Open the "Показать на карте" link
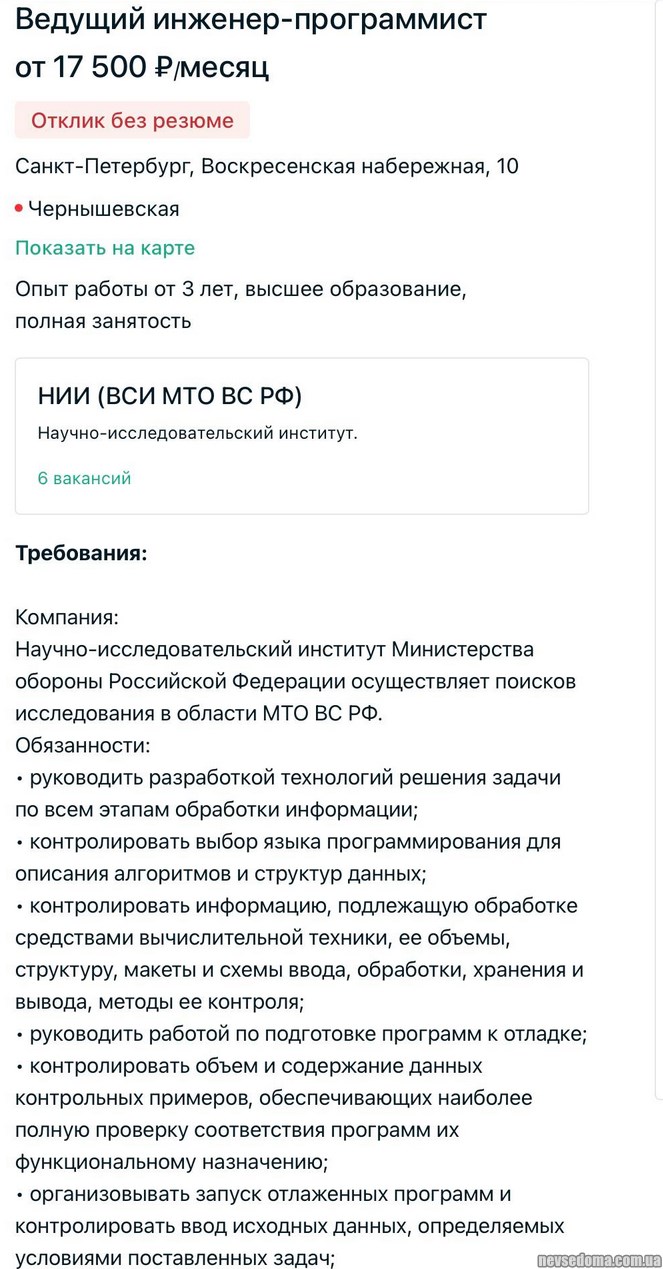This screenshot has width=663, height=1269. (105, 248)
